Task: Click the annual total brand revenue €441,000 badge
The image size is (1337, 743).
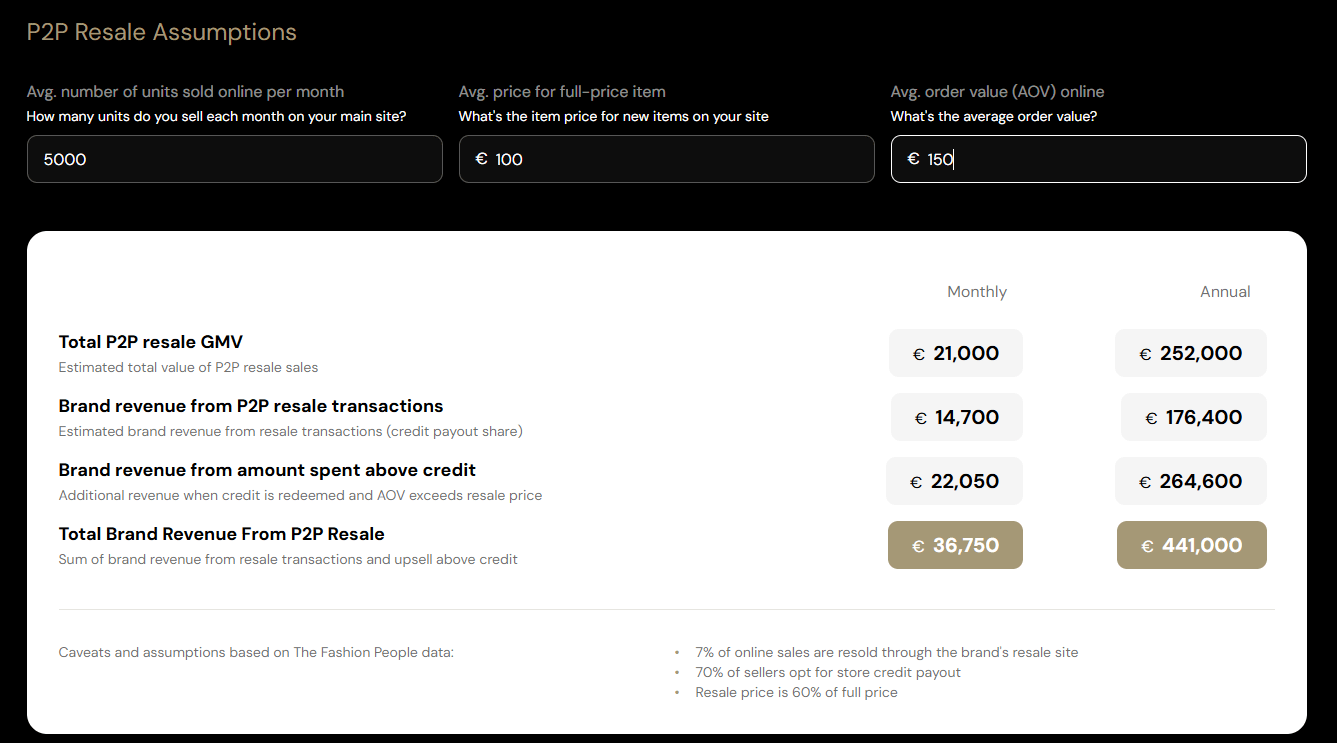Action: coord(1191,545)
